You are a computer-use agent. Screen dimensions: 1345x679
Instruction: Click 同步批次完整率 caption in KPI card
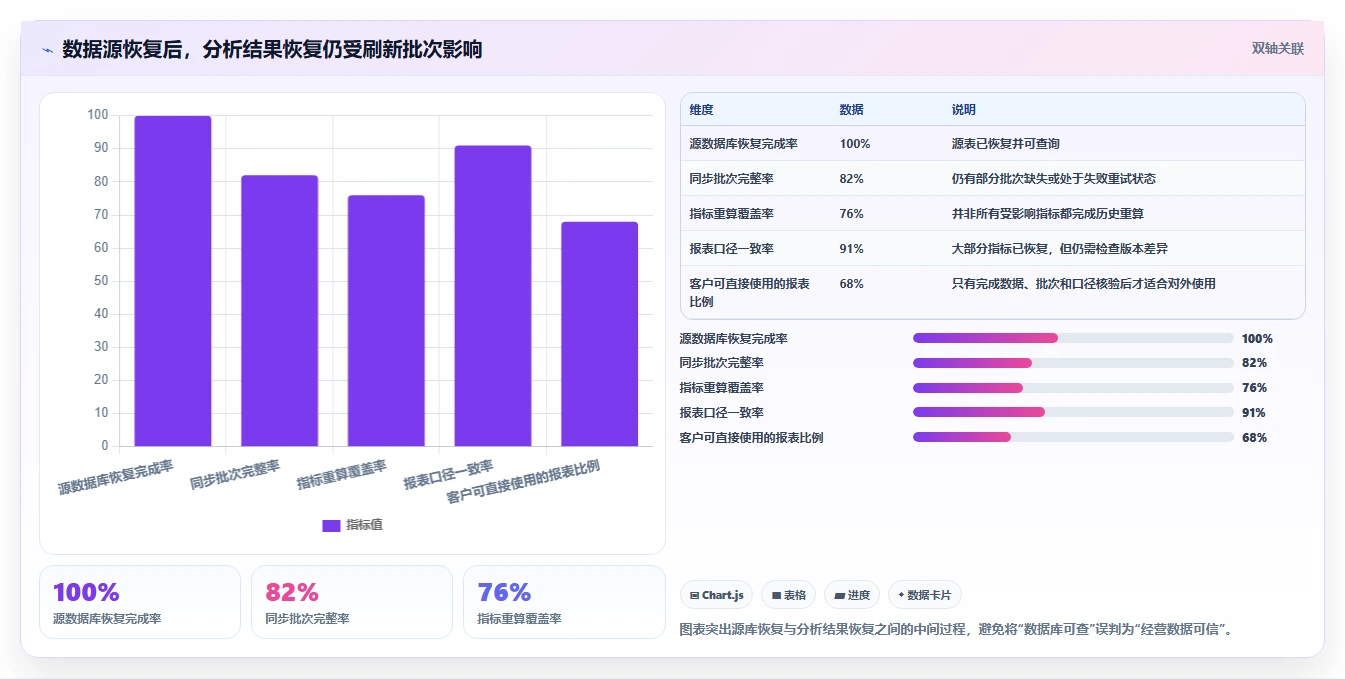307,619
